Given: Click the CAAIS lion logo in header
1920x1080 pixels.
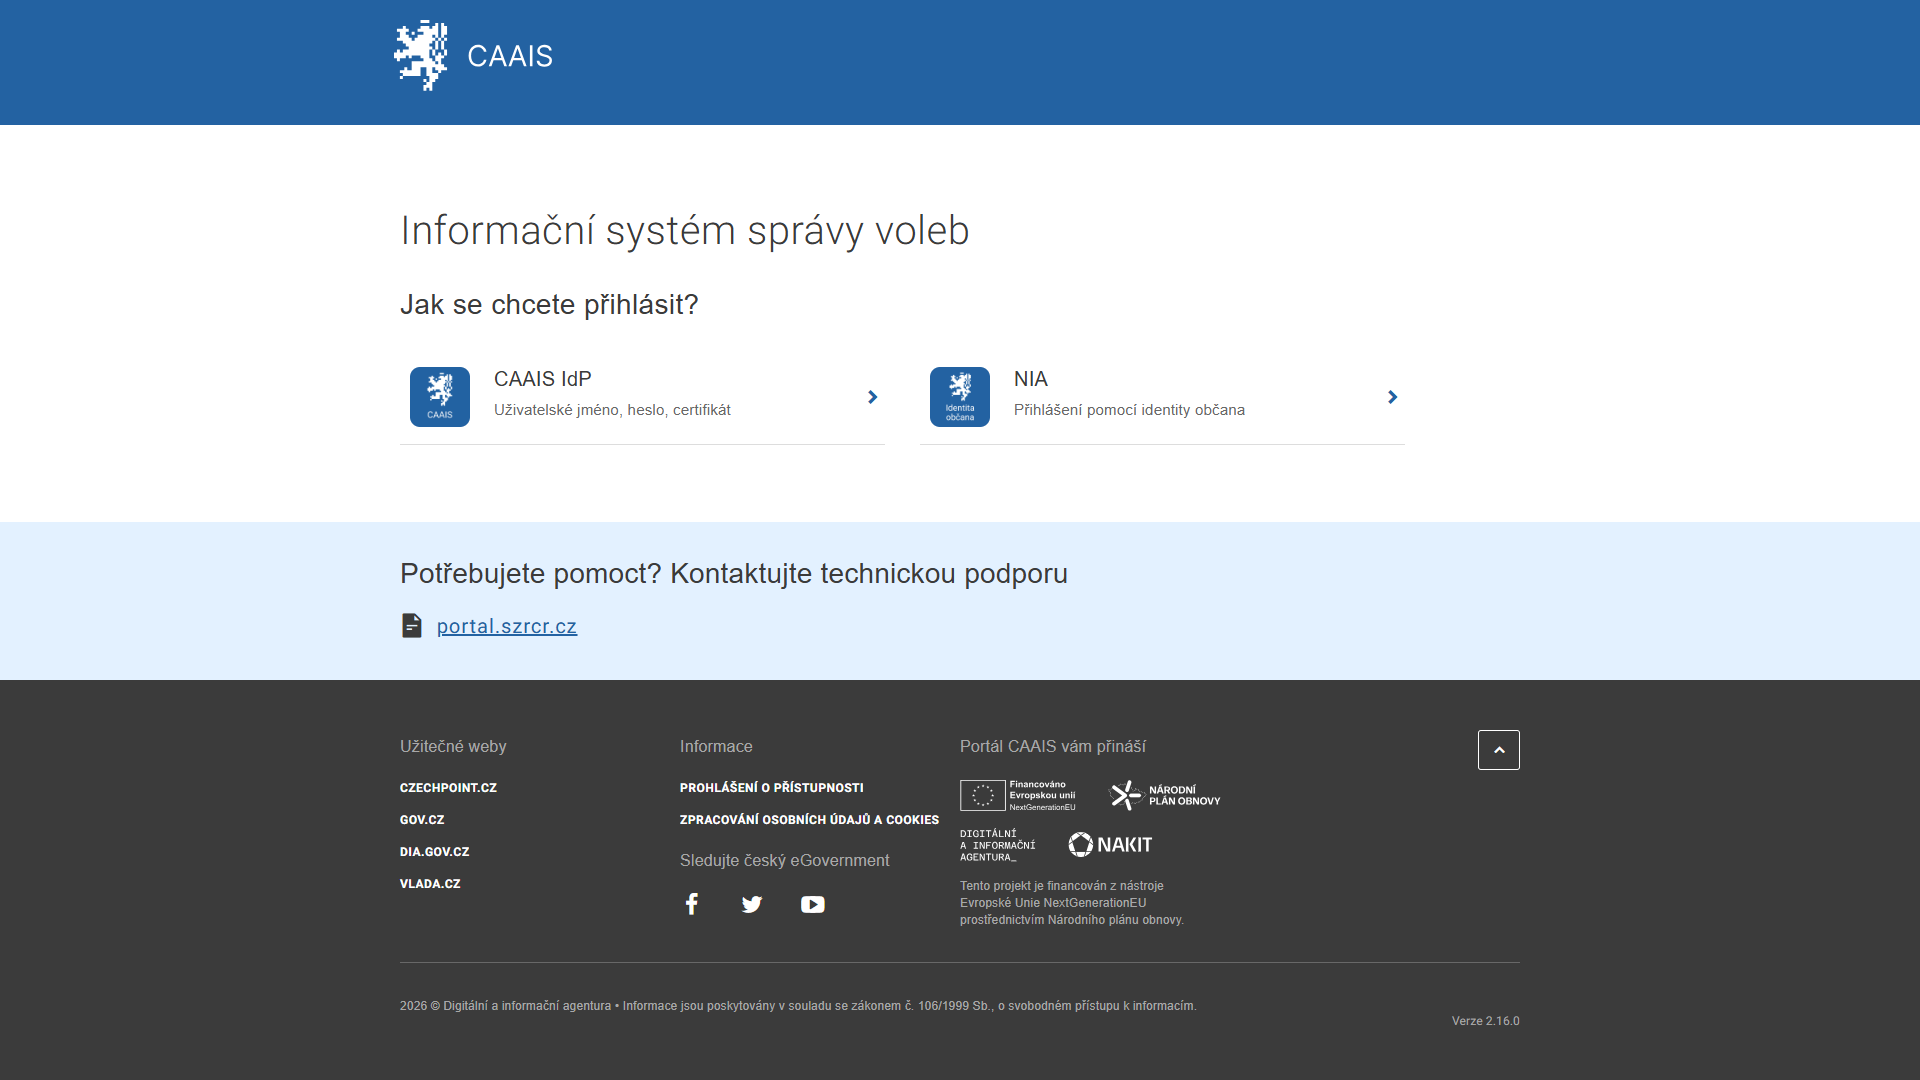Looking at the screenshot, I should tap(421, 56).
